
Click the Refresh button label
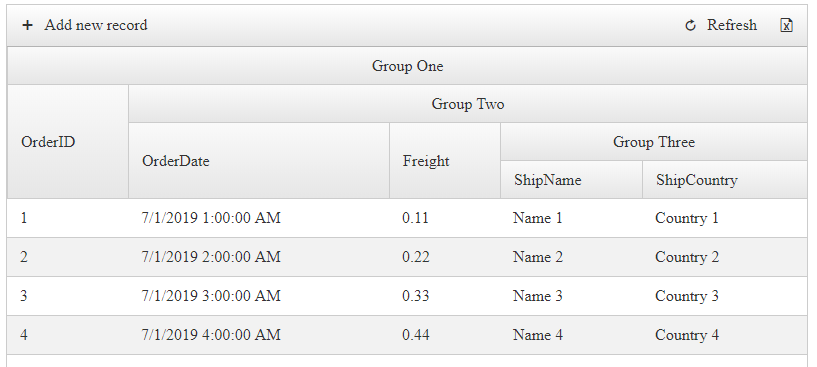pos(732,25)
